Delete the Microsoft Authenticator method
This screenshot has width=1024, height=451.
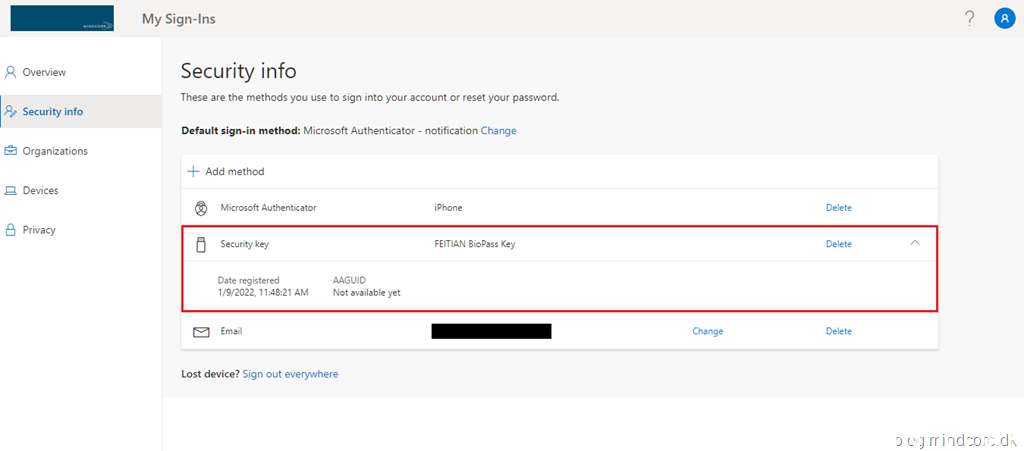838,208
